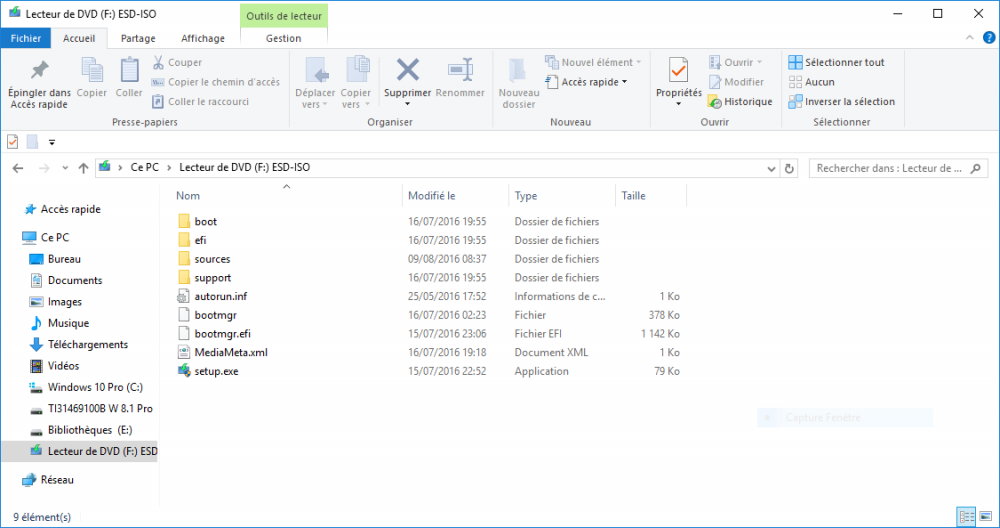Select Lecteur de DVD (F:) in navigation pane
Viewport: 1000px width, 528px height.
(79, 451)
